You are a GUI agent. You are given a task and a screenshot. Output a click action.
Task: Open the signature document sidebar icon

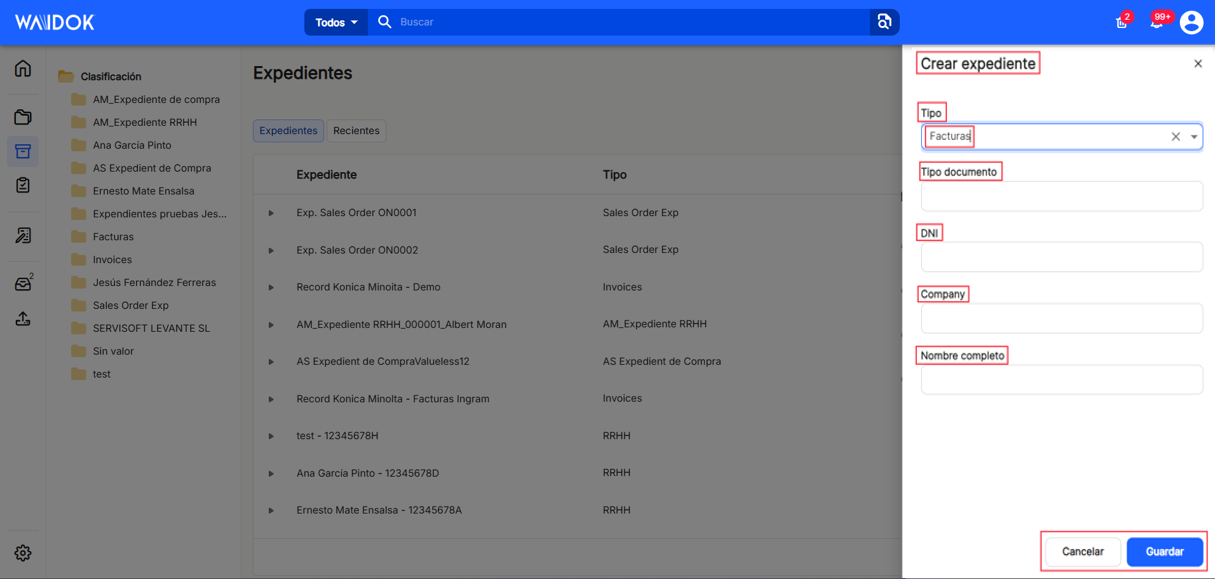point(23,236)
